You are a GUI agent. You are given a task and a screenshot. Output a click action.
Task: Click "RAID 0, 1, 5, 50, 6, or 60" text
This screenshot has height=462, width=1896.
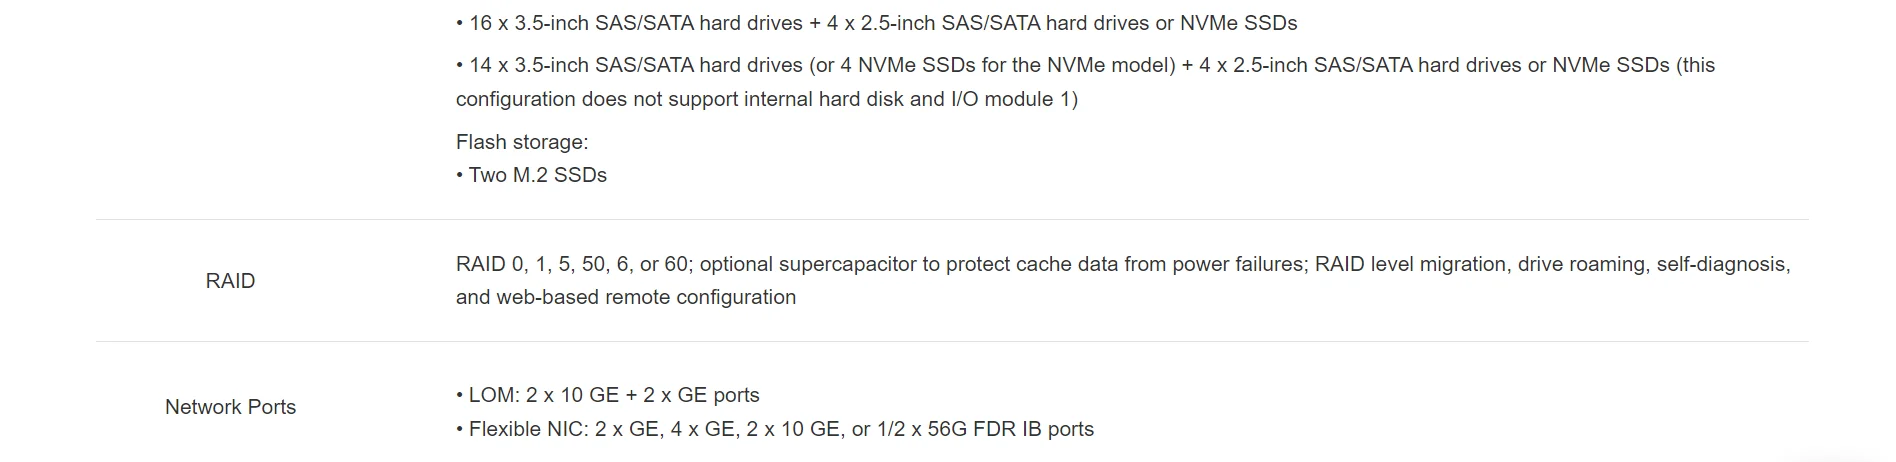coord(572,264)
